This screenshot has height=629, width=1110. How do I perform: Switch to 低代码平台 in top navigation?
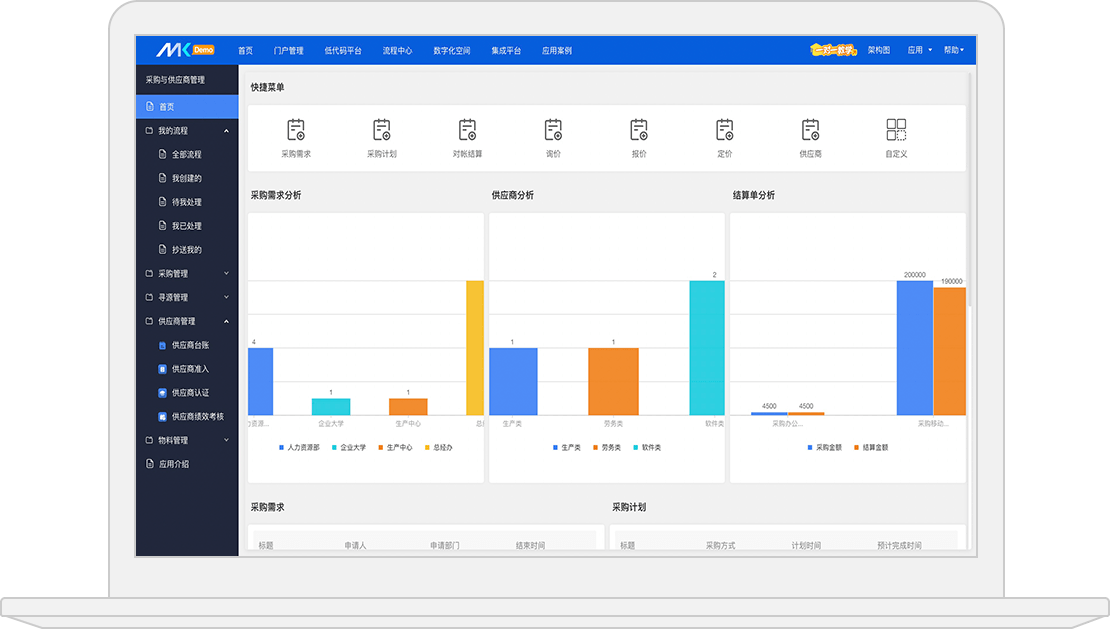343,50
